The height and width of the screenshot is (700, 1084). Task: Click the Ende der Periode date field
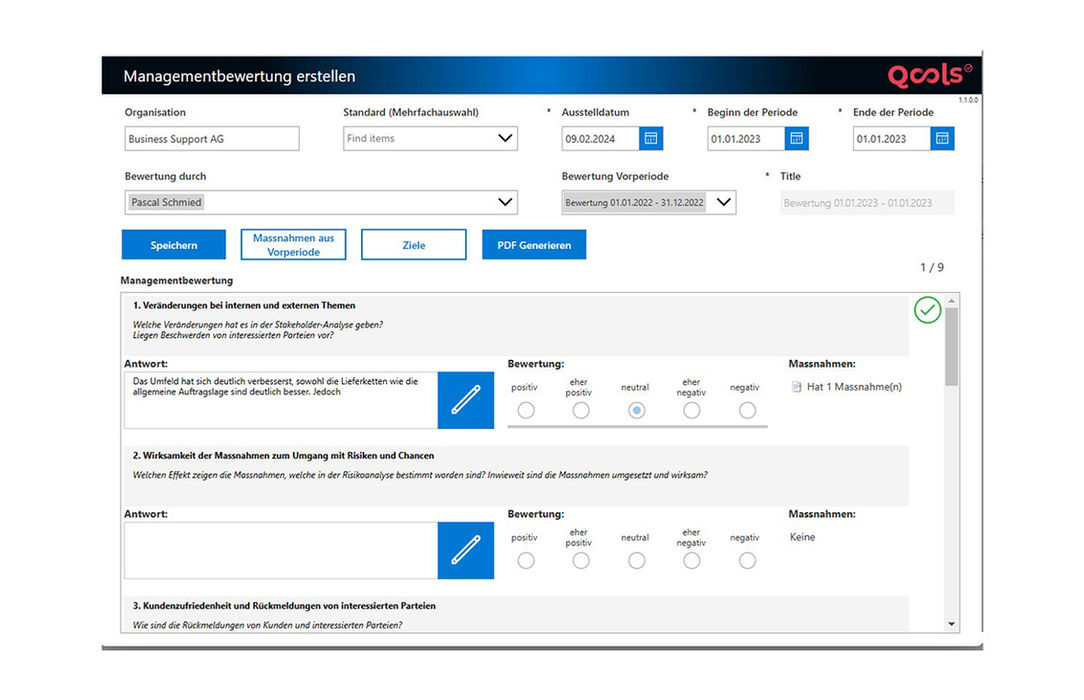(892, 138)
